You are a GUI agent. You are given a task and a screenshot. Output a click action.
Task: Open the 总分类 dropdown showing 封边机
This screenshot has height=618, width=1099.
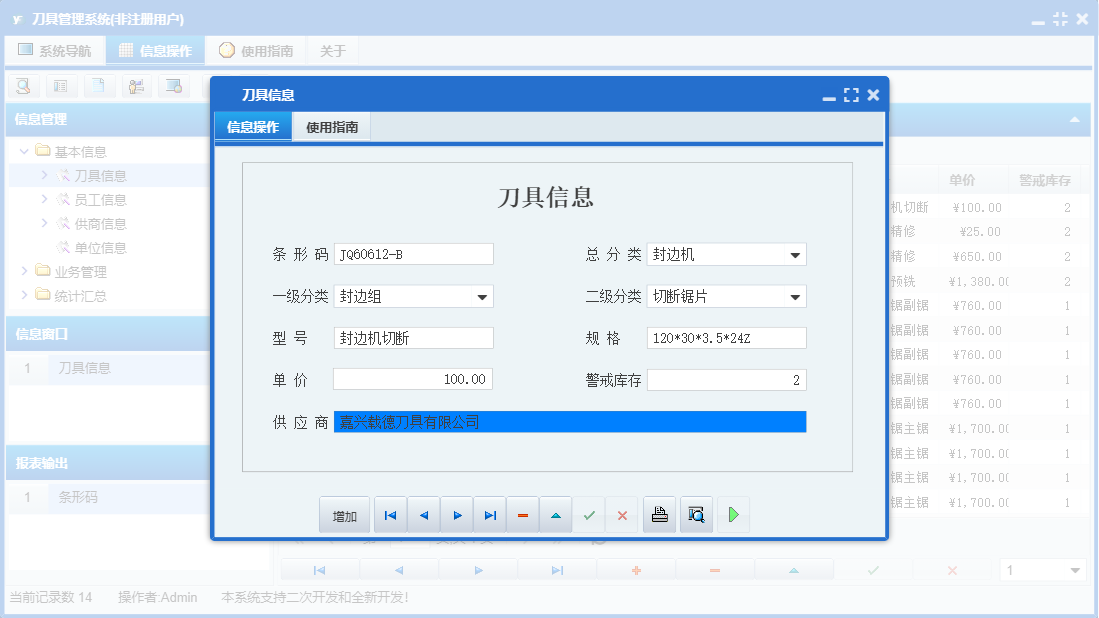(796, 254)
